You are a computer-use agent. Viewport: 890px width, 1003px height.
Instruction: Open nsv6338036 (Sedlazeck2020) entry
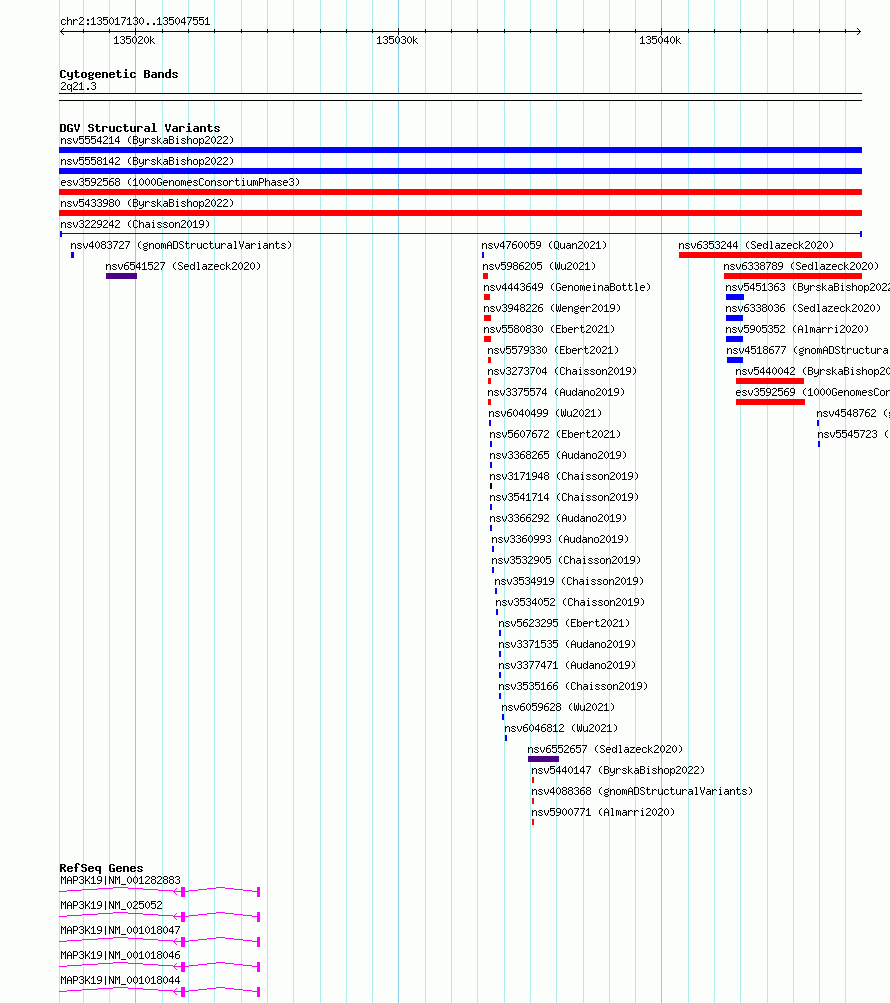[803, 308]
